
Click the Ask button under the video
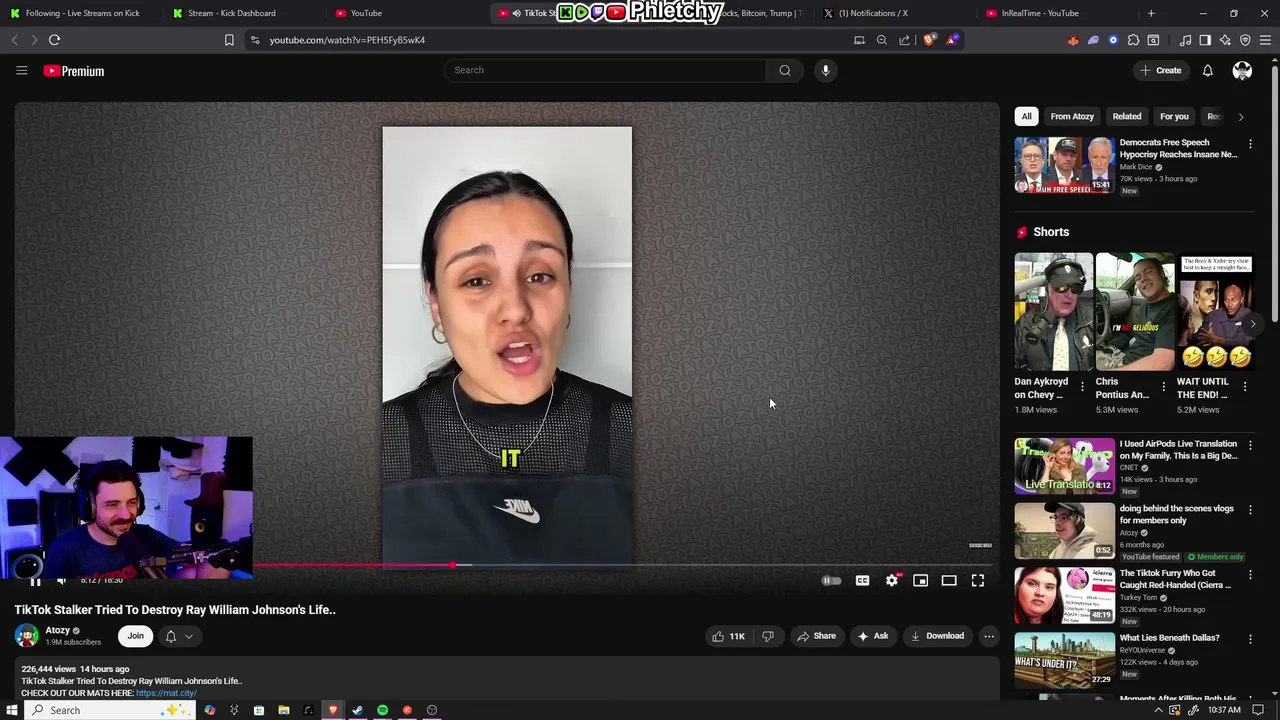[872, 636]
